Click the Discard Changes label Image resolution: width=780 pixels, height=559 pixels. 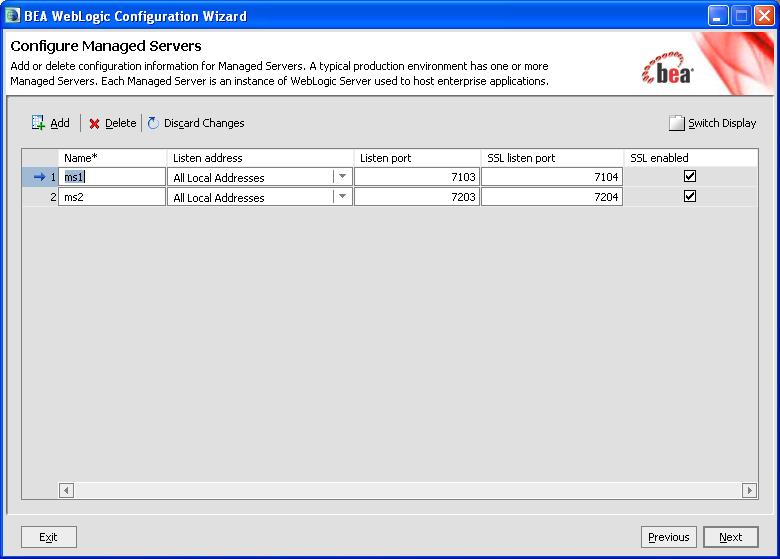click(x=204, y=123)
